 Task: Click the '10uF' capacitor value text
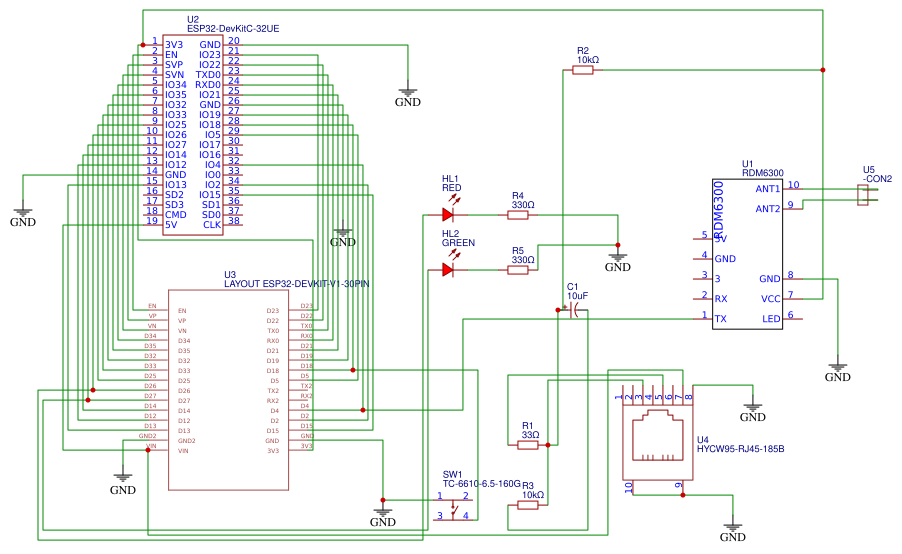pyautogui.click(x=578, y=296)
